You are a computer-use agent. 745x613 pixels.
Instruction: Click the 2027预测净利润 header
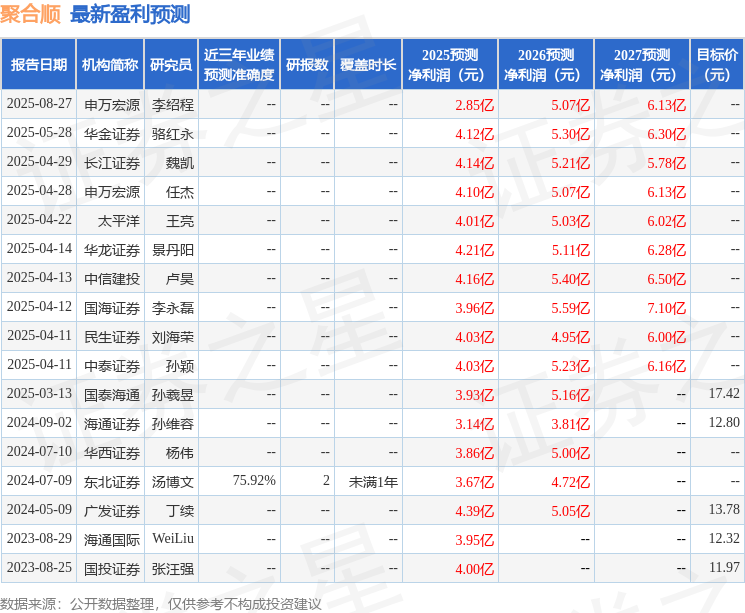point(642,65)
